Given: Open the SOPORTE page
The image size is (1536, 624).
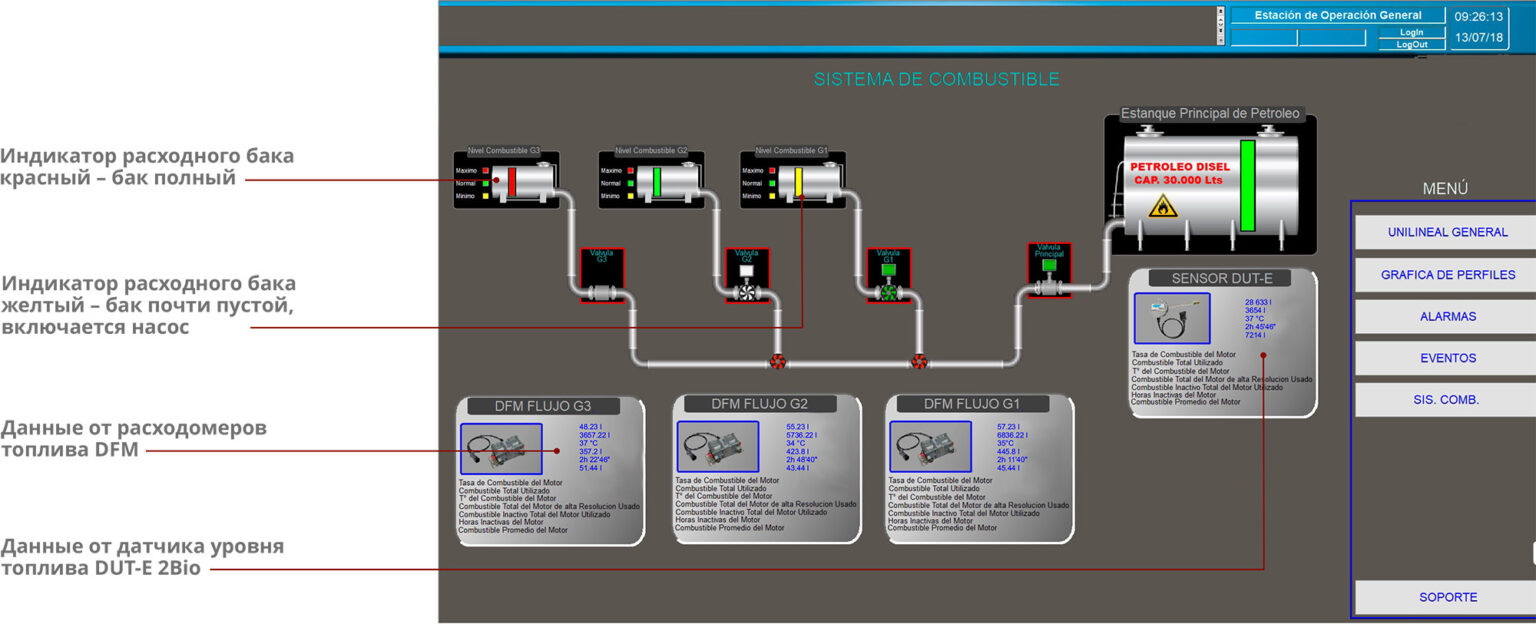Looking at the screenshot, I should [1449, 597].
